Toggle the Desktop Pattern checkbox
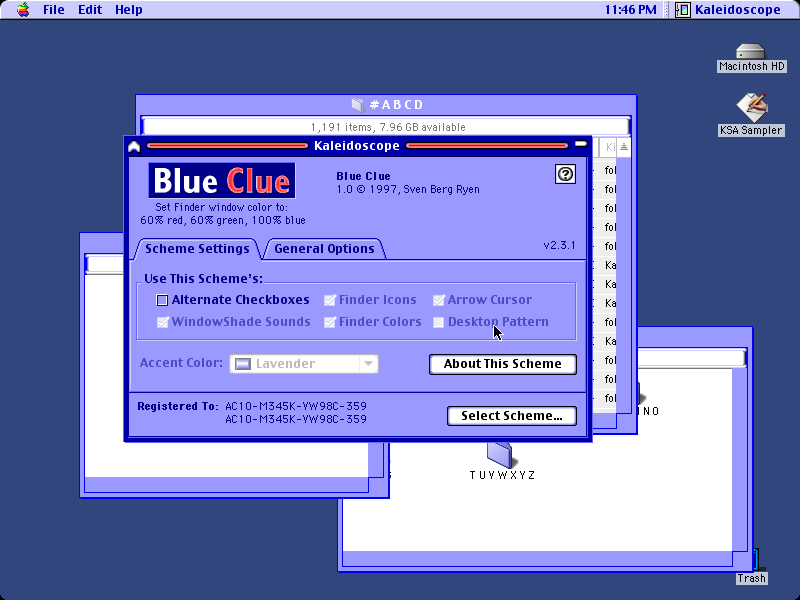The width and height of the screenshot is (800, 600). pos(438,322)
